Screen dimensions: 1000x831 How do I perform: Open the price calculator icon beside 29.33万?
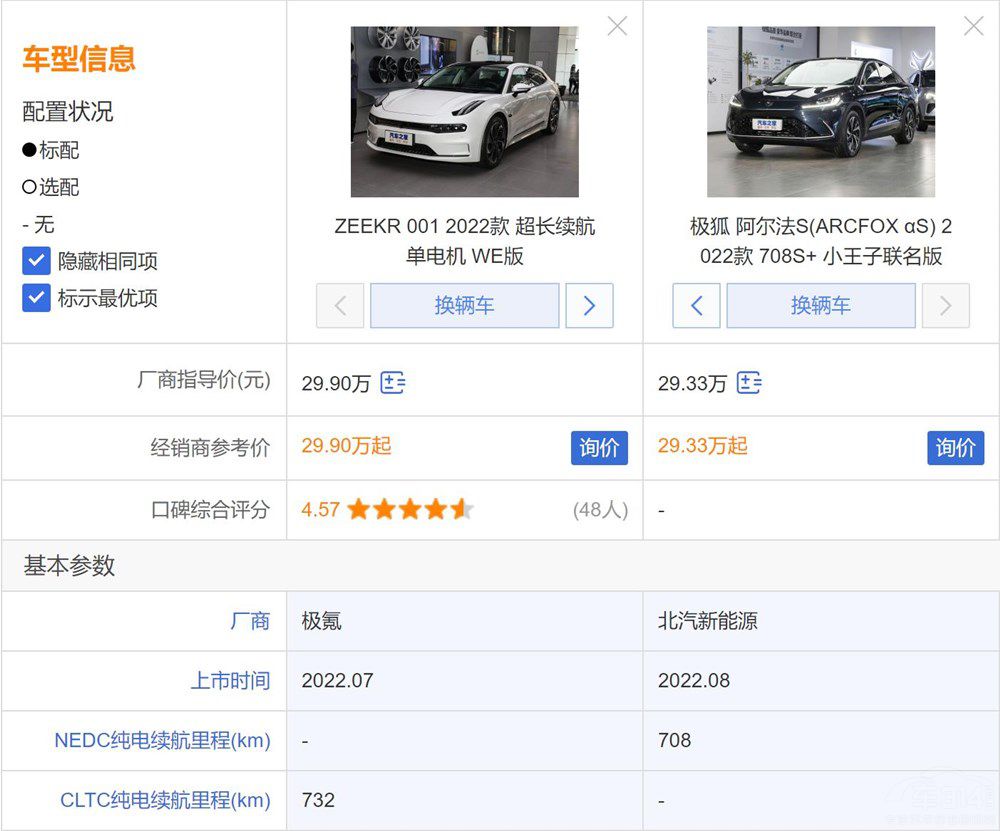coord(750,383)
